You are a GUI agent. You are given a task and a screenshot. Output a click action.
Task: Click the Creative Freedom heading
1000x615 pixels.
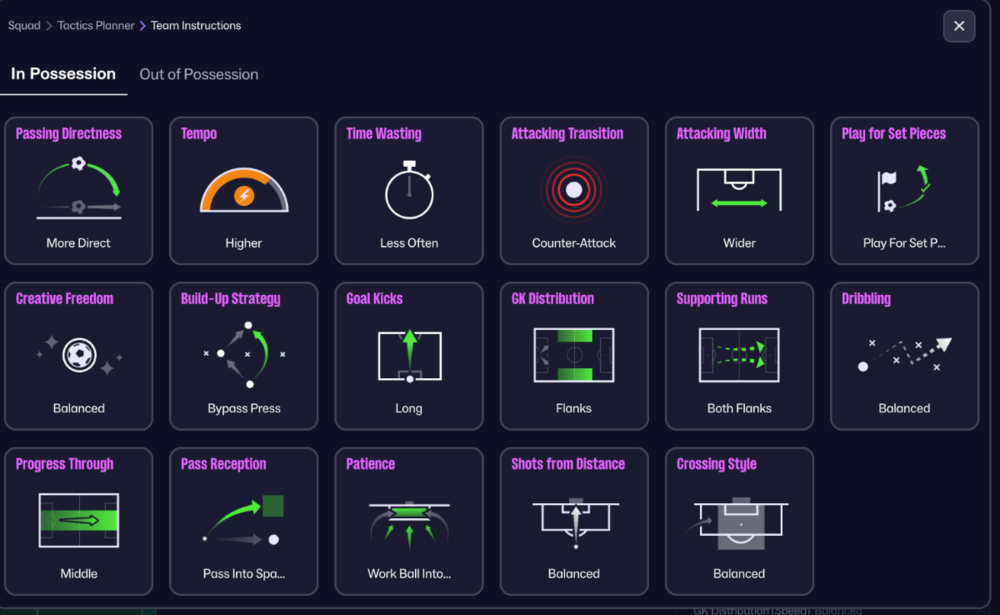pos(64,299)
